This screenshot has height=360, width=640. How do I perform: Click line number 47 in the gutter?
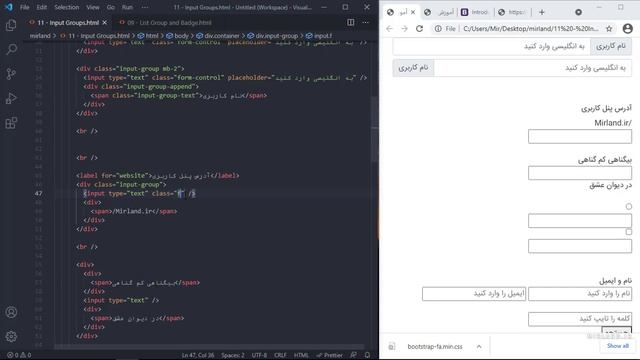pos(38,193)
